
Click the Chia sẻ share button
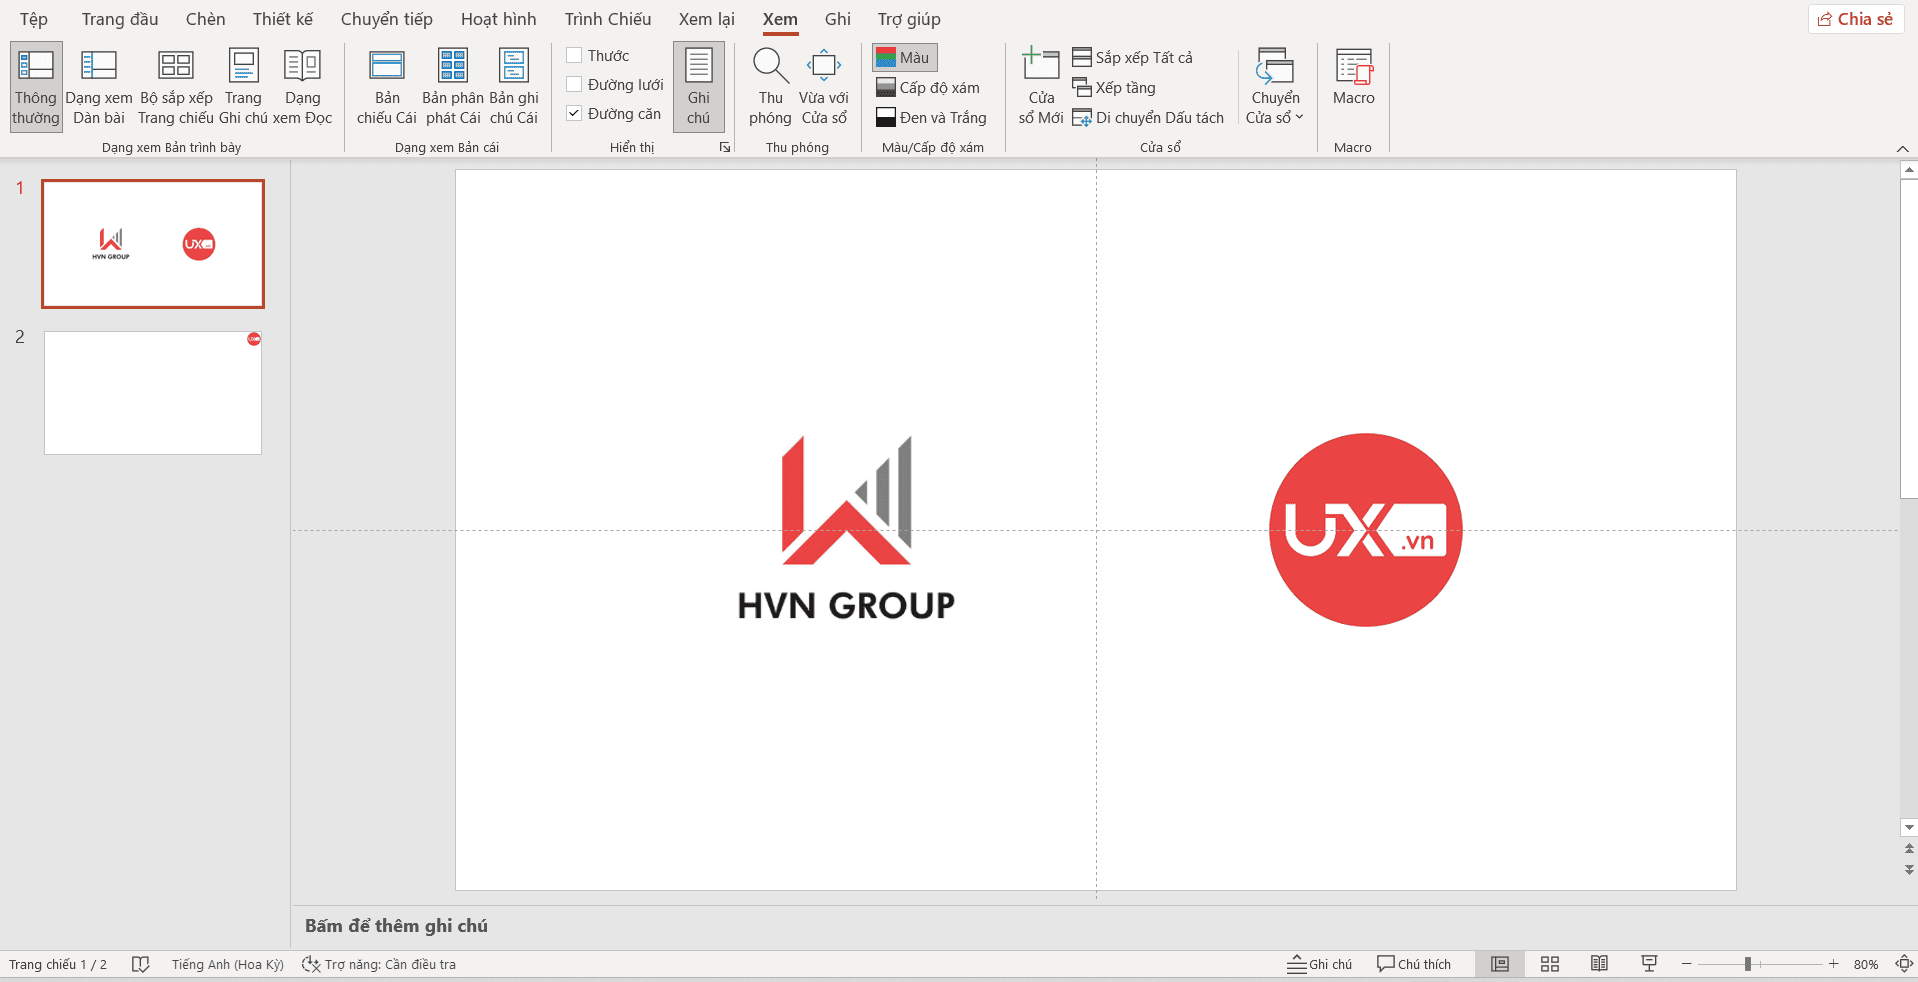click(1855, 19)
